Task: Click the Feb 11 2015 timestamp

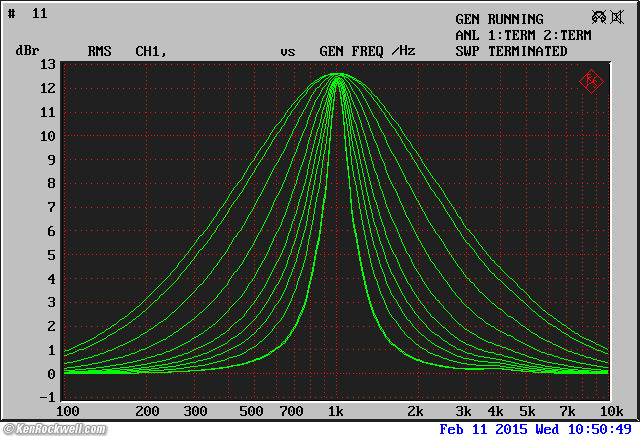Action: (483, 429)
